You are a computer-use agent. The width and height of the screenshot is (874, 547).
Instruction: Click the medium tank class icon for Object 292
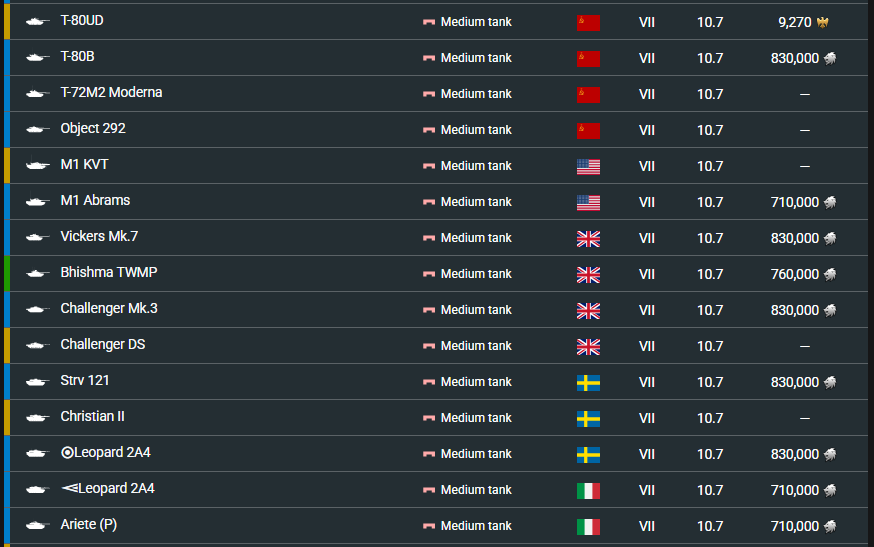[429, 130]
